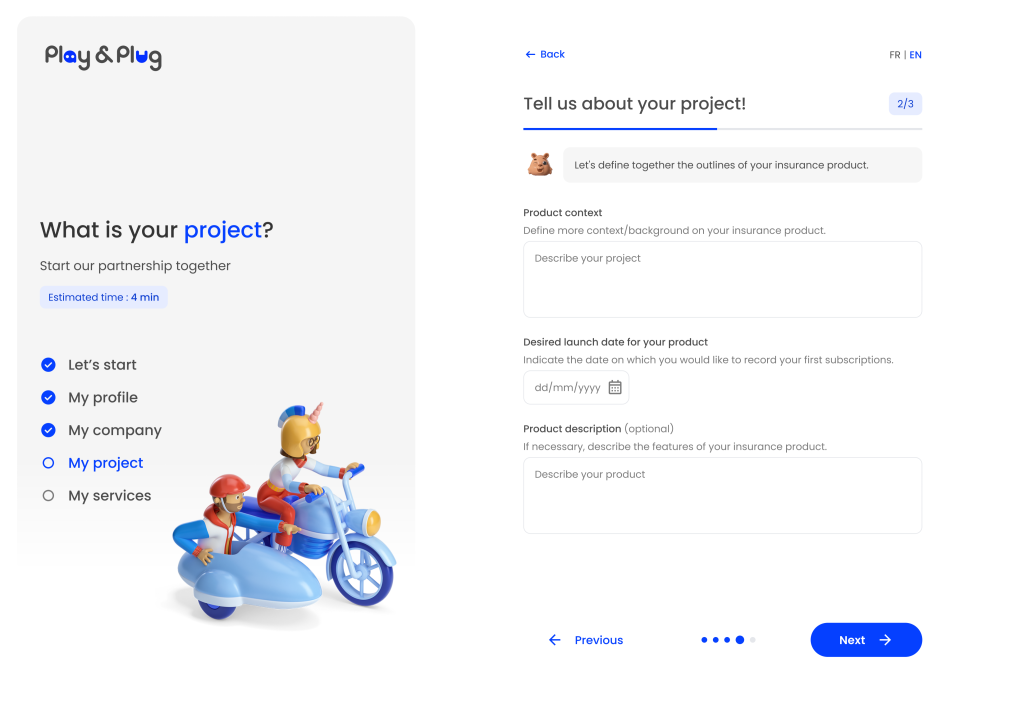
Task: Open the My project step
Action: click(x=105, y=463)
